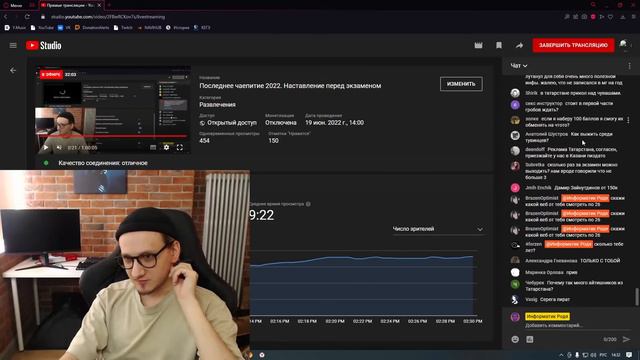Click Александра Гневнова chat message
The image size is (640, 360).
click(572, 260)
